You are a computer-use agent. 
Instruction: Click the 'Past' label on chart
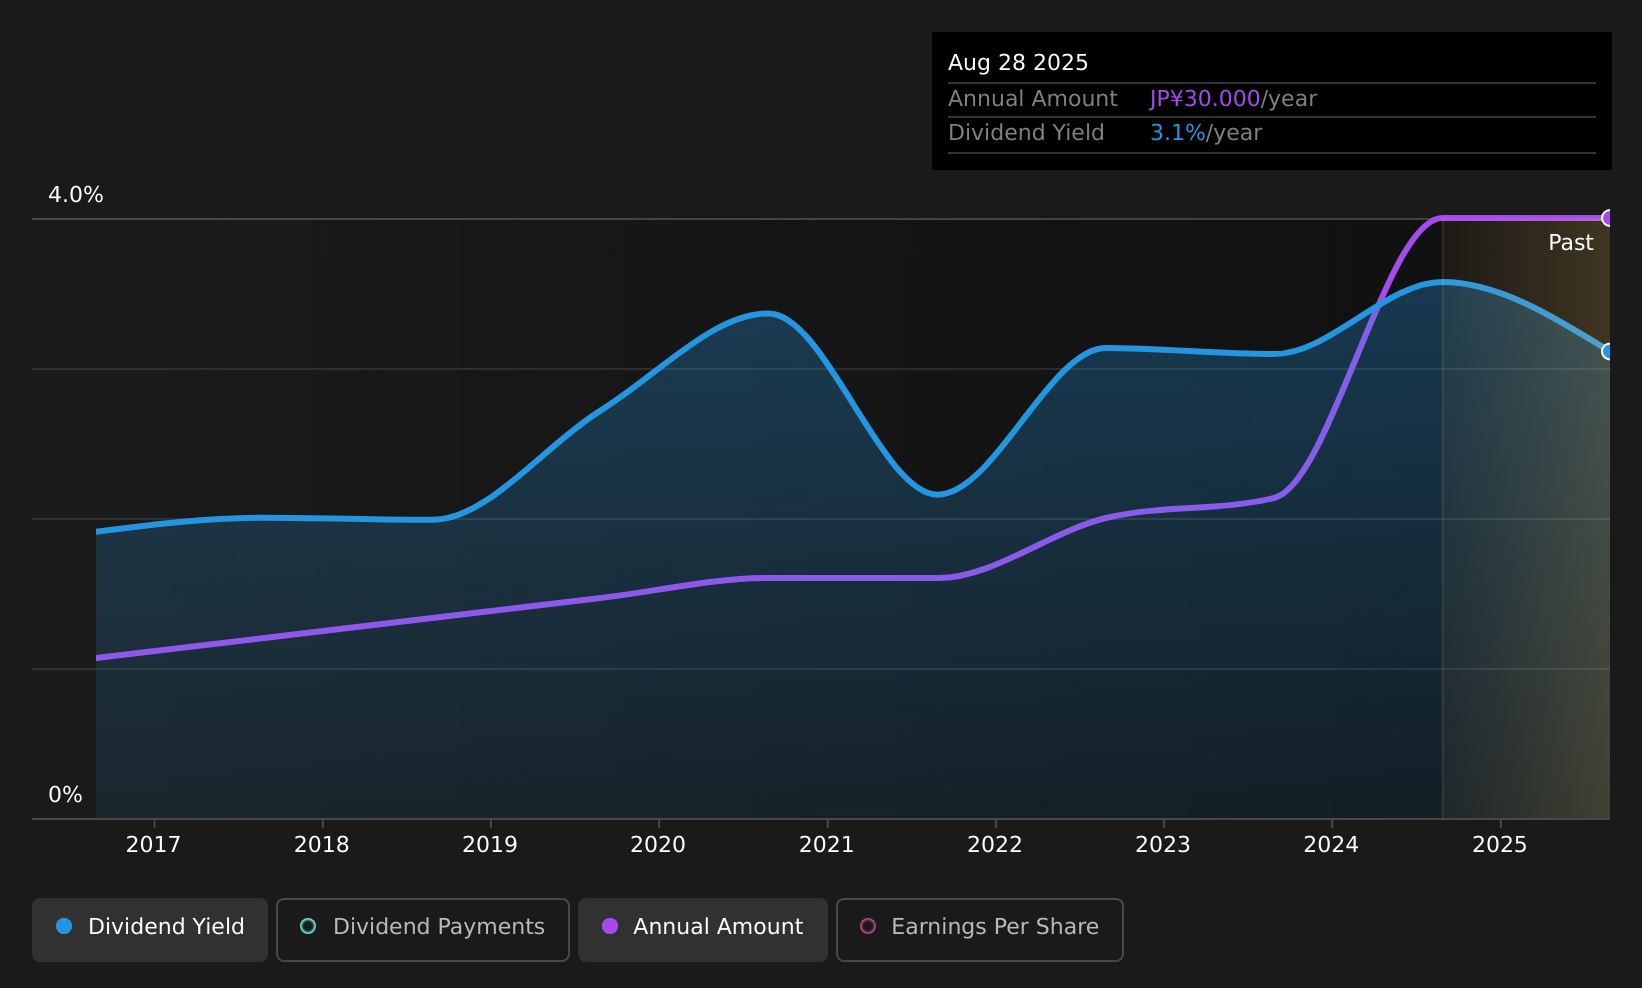[1571, 243]
